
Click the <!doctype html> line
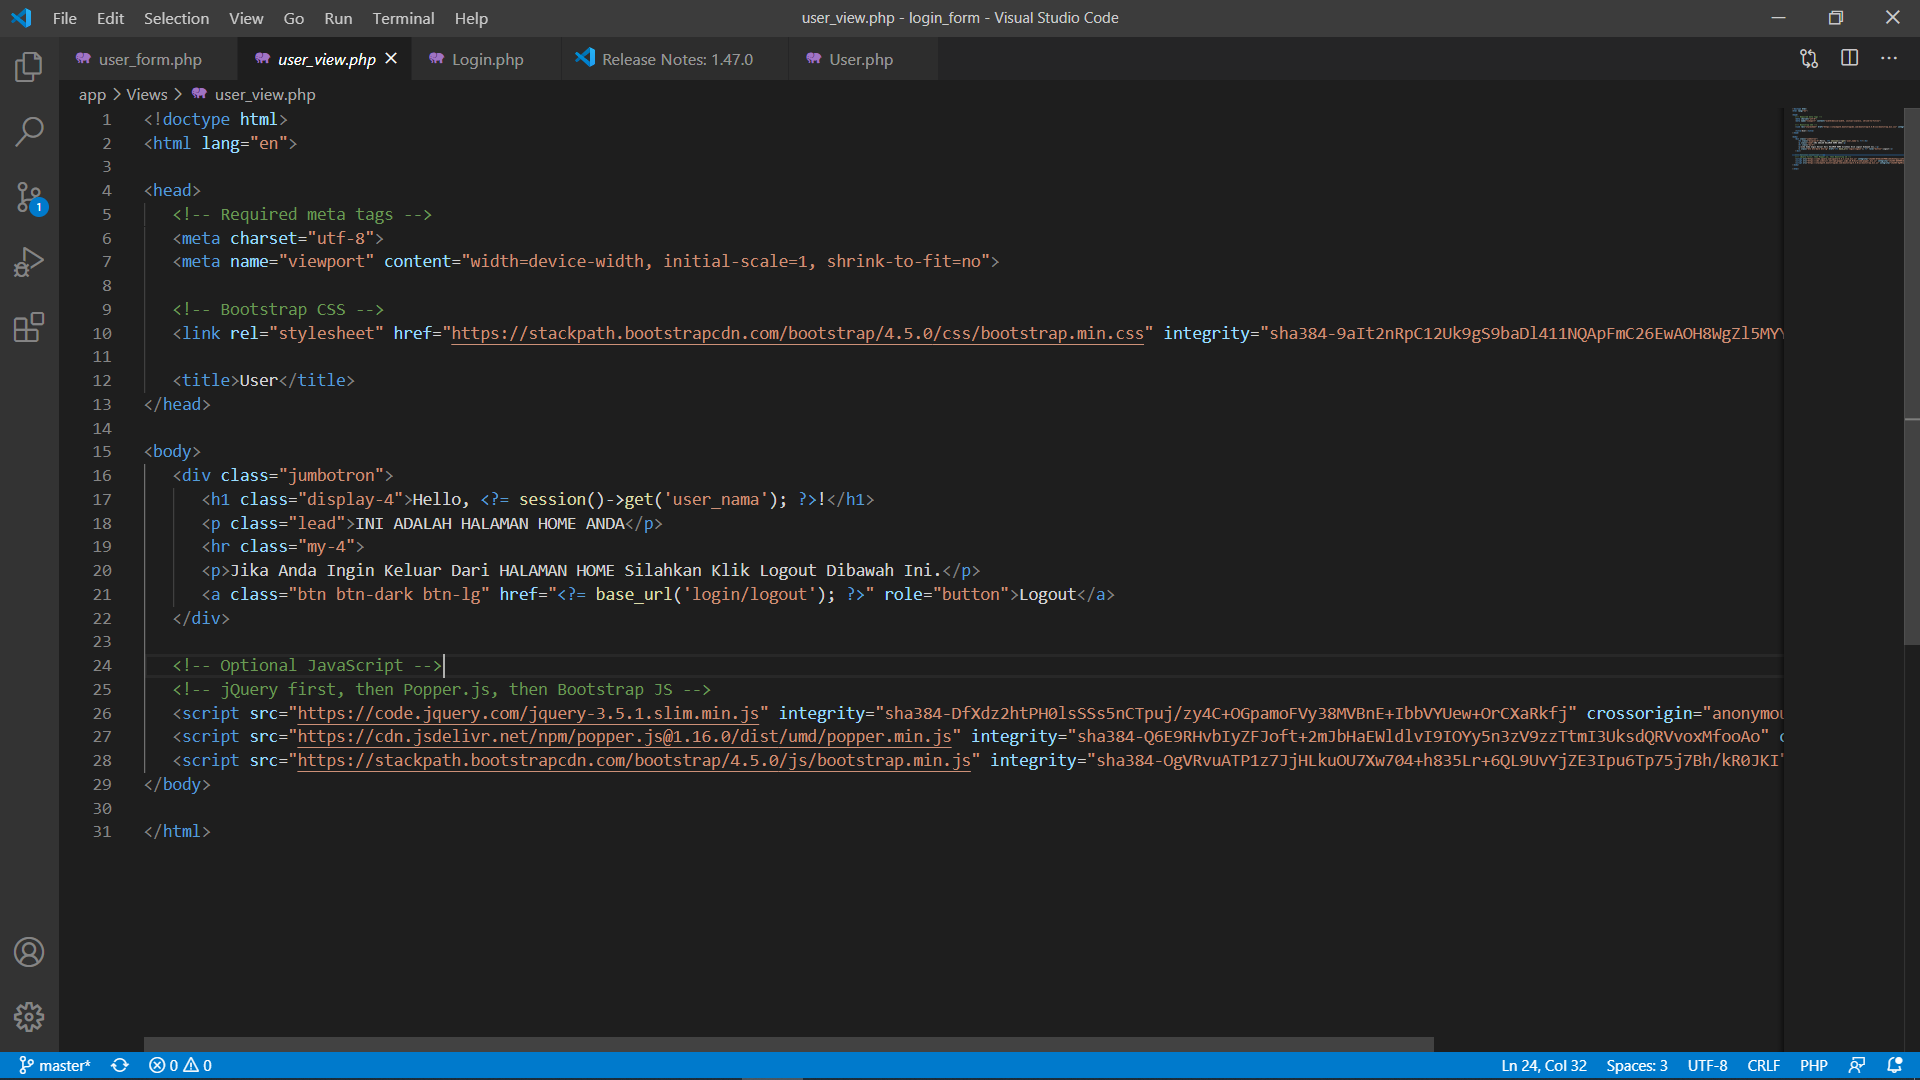[x=216, y=119]
